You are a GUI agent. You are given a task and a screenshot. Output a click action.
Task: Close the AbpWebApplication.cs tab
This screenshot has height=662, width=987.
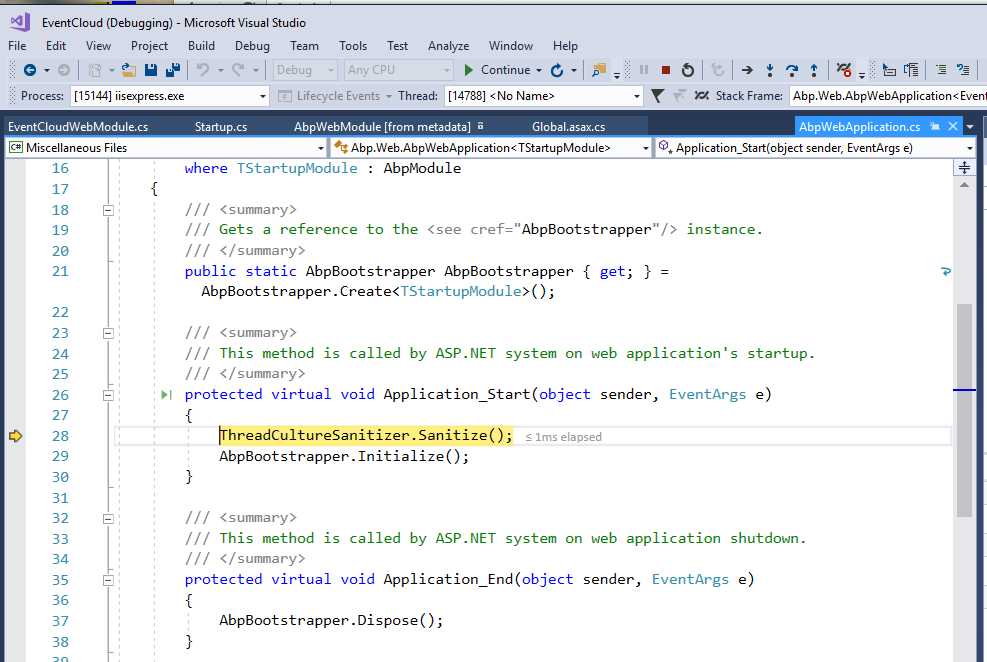click(x=953, y=126)
